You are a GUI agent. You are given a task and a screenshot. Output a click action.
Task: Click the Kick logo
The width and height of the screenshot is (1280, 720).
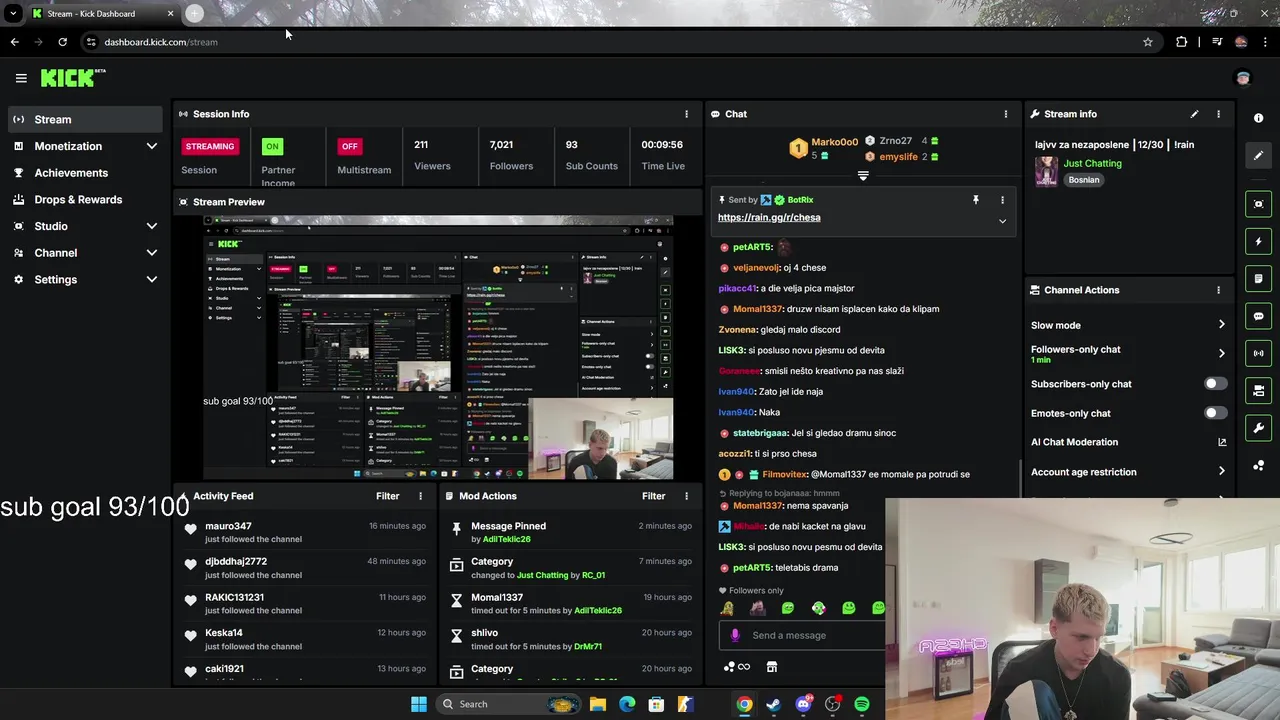[73, 78]
